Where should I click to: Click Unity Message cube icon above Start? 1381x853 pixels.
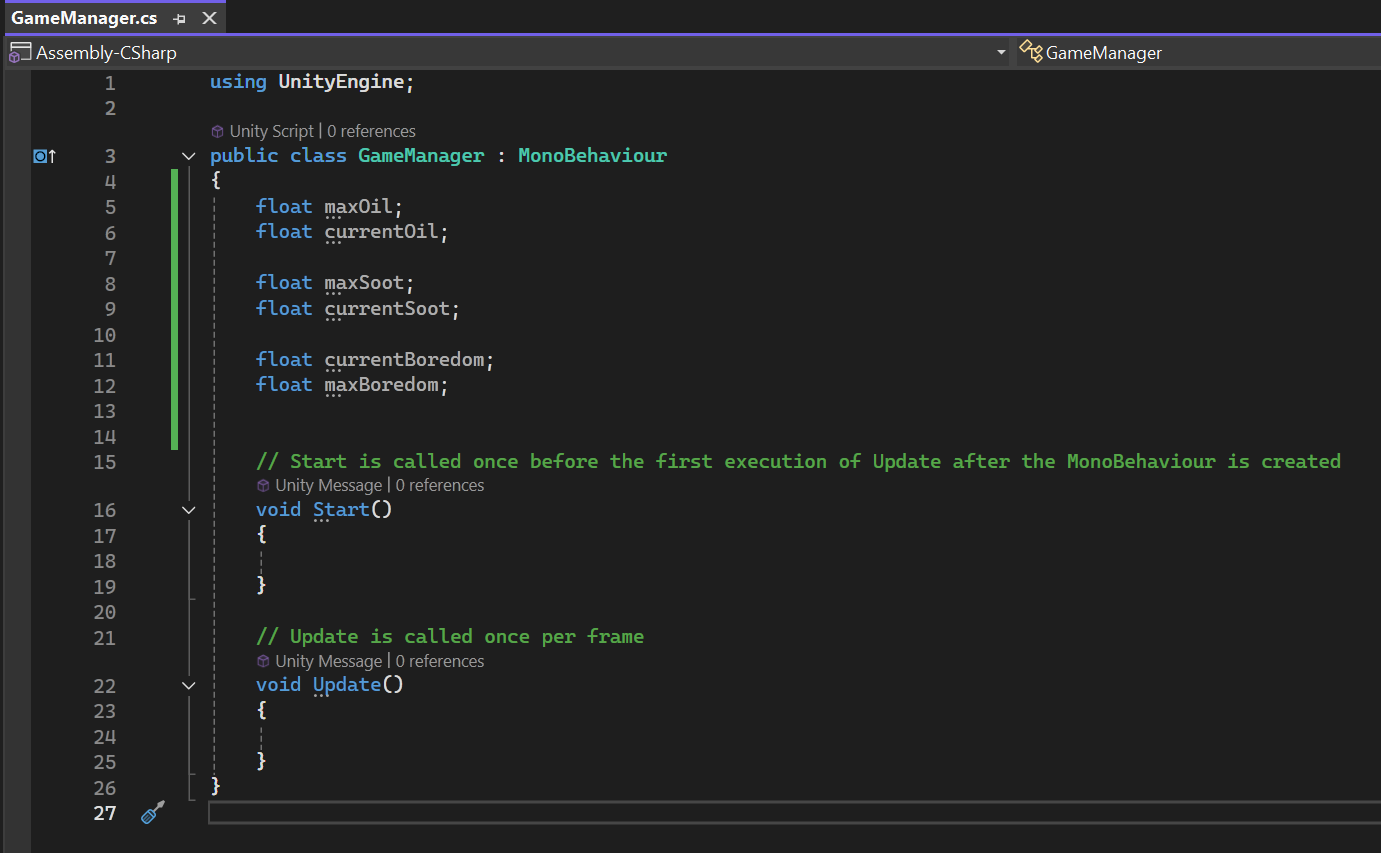click(x=264, y=485)
